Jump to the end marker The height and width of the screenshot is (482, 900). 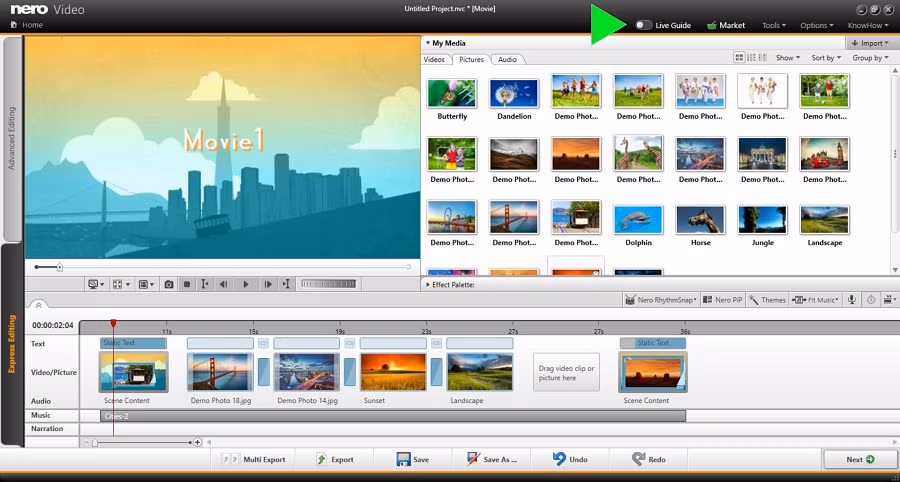click(287, 284)
